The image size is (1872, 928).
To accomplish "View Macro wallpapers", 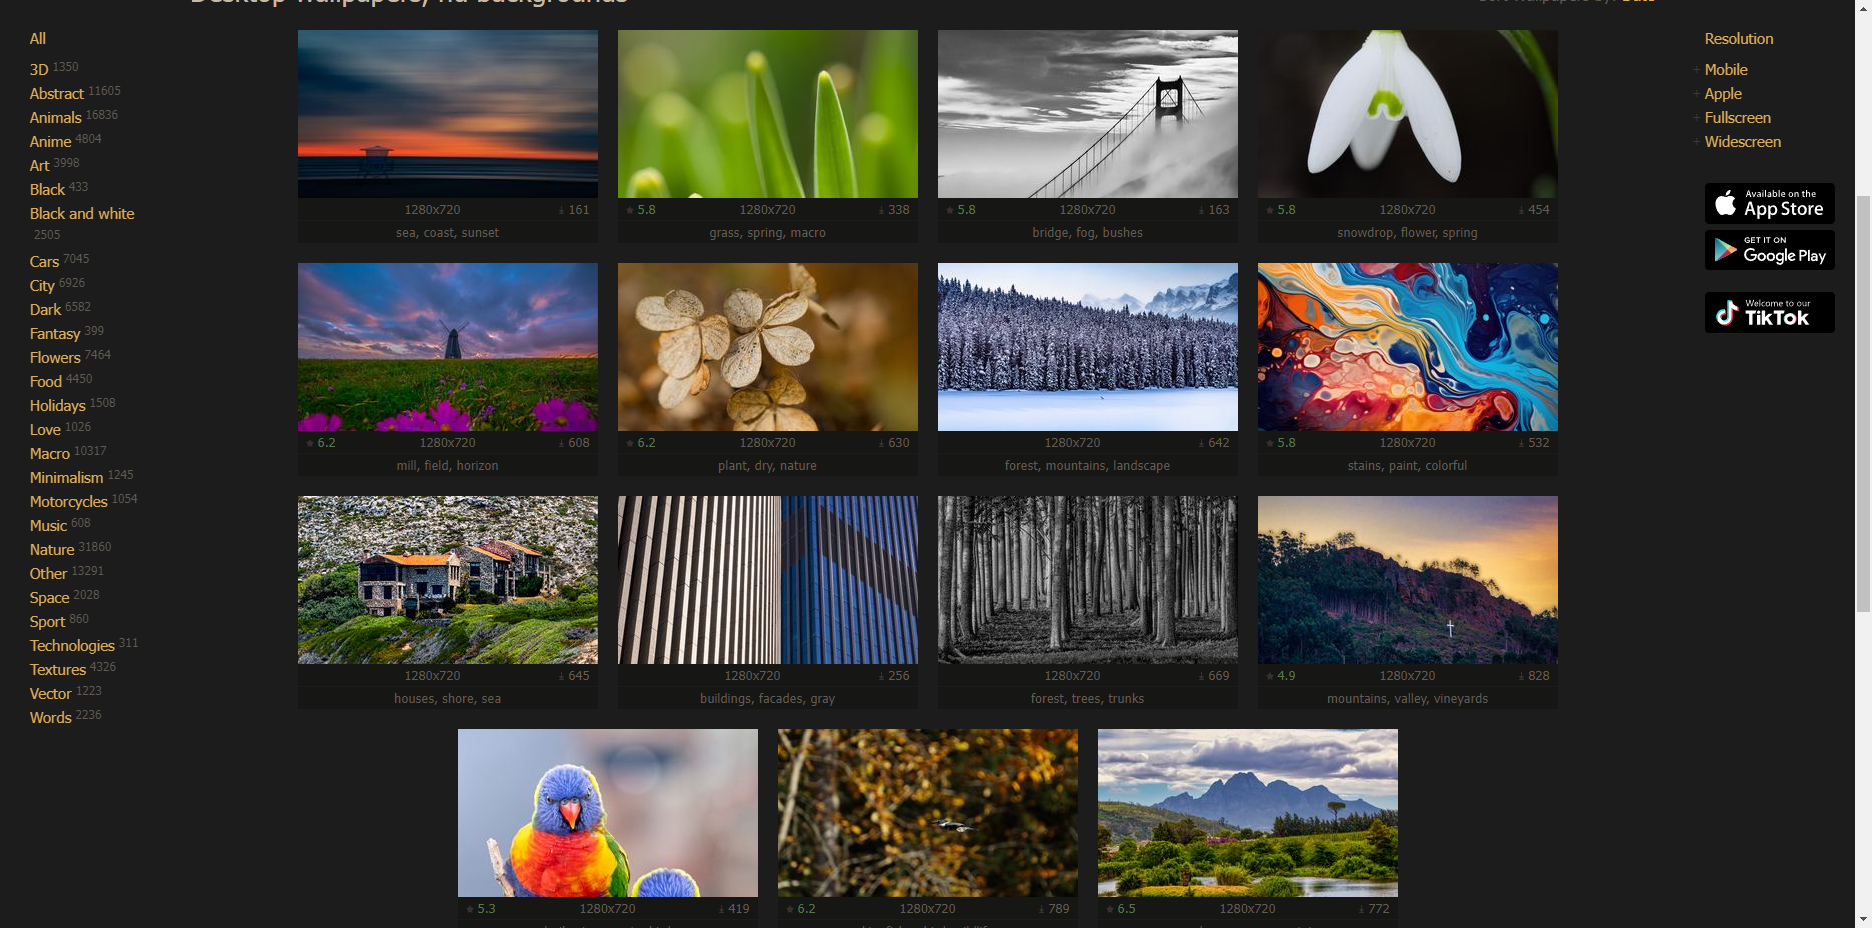I will [x=50, y=454].
